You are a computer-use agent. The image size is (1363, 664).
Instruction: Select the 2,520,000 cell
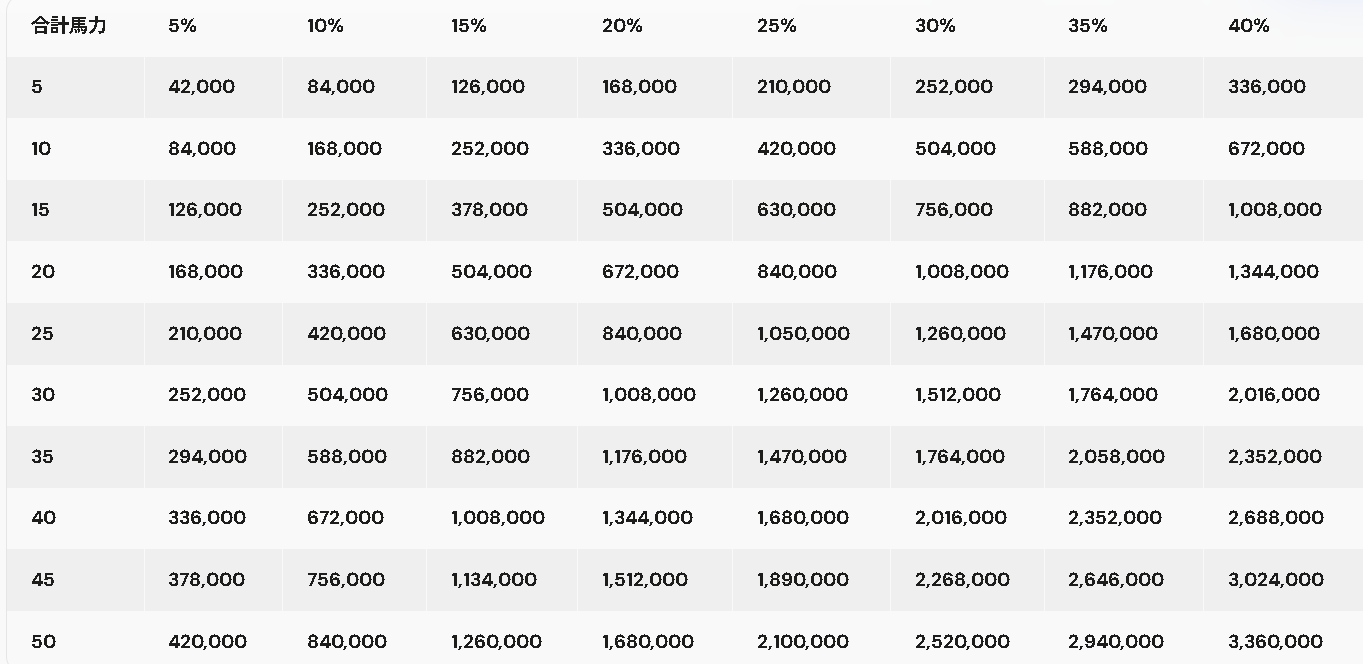(x=961, y=641)
